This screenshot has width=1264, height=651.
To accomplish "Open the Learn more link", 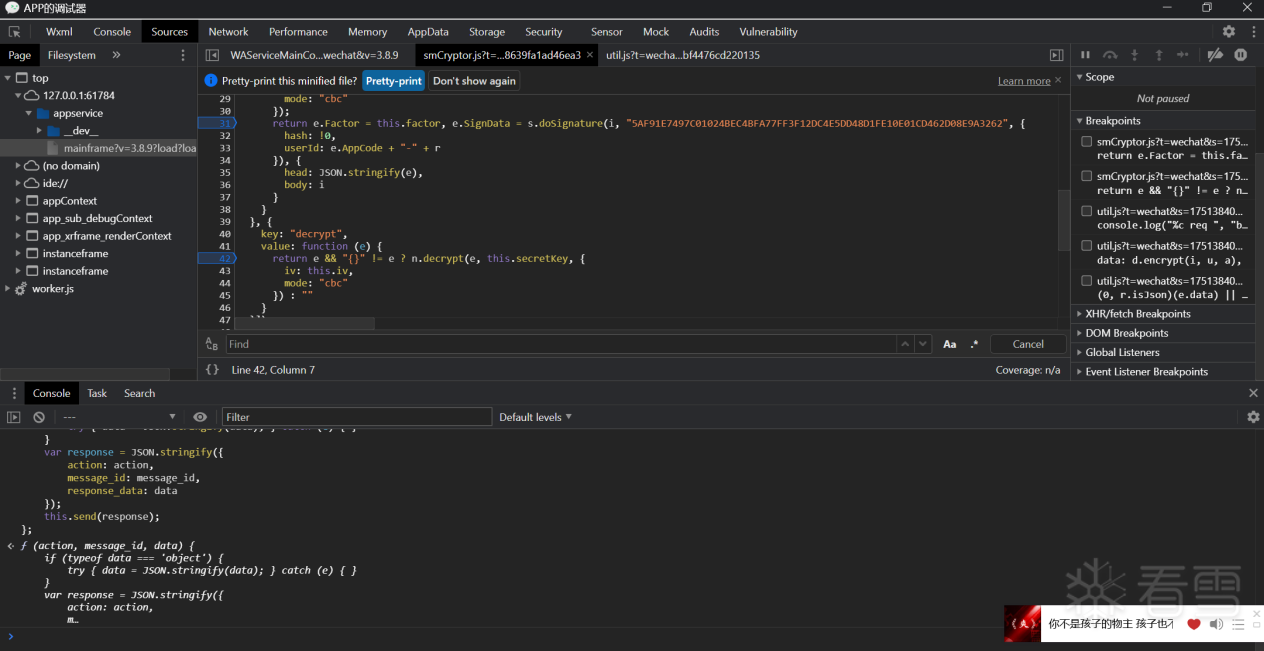I will tap(1024, 81).
